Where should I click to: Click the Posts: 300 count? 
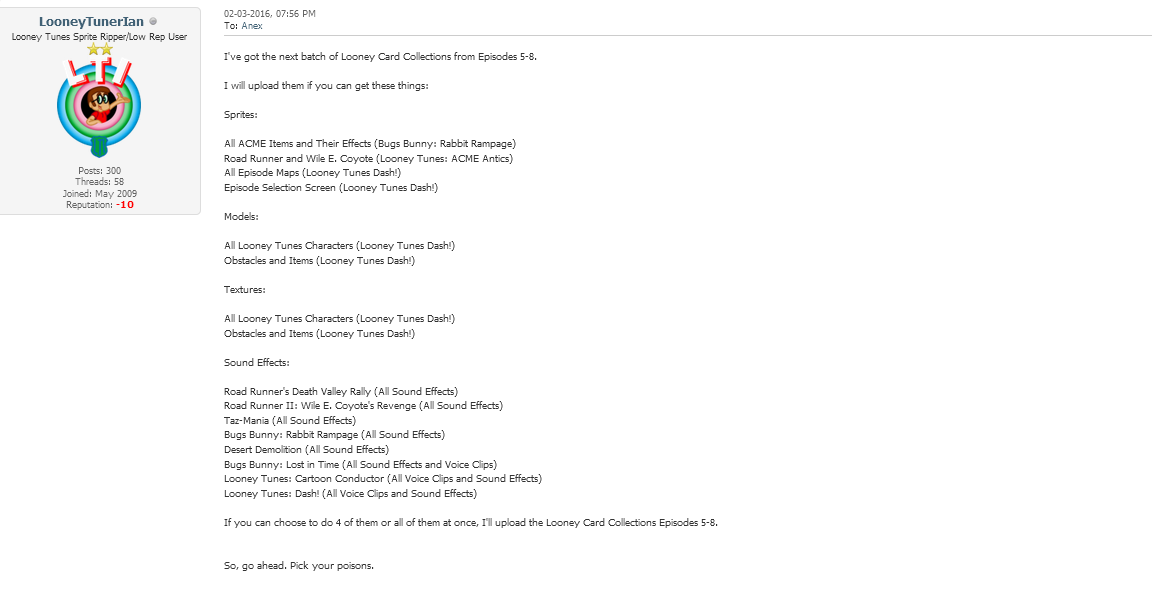click(x=100, y=170)
